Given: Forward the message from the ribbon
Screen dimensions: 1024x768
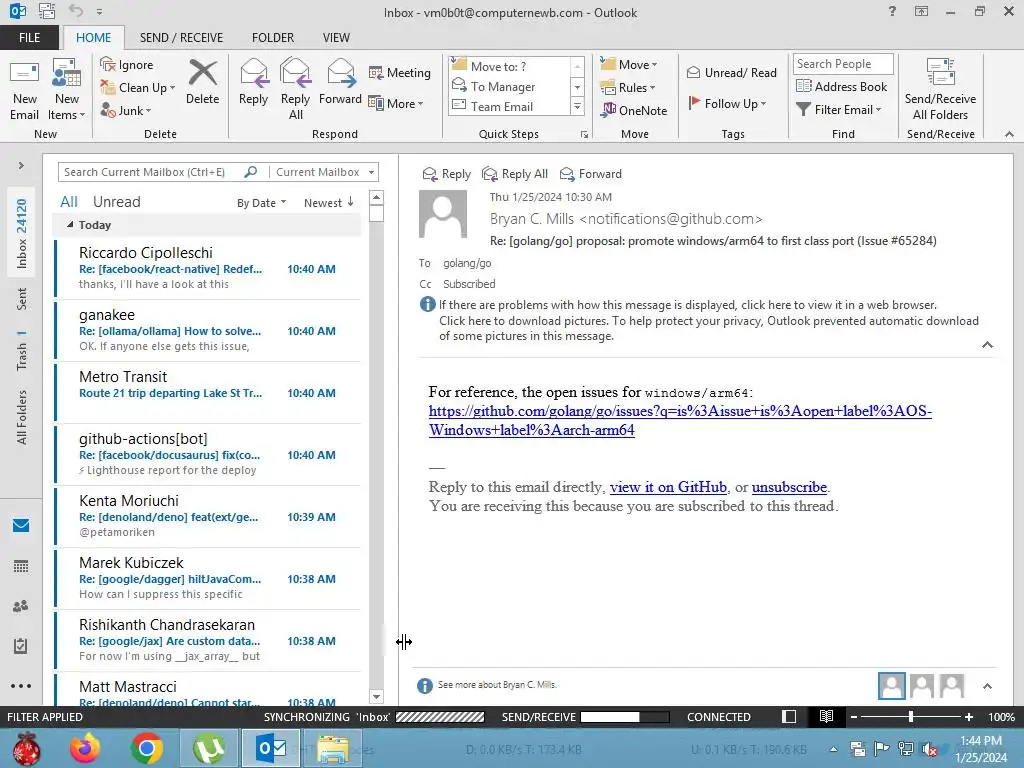Looking at the screenshot, I should [x=340, y=82].
